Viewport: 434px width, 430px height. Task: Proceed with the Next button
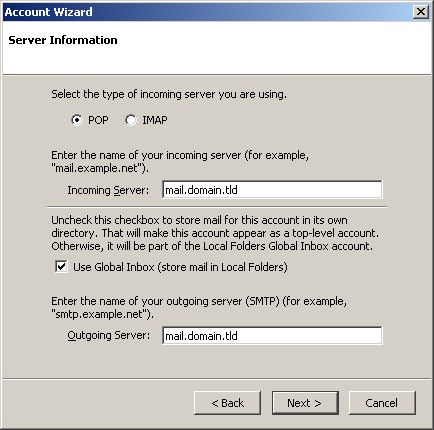click(305, 403)
